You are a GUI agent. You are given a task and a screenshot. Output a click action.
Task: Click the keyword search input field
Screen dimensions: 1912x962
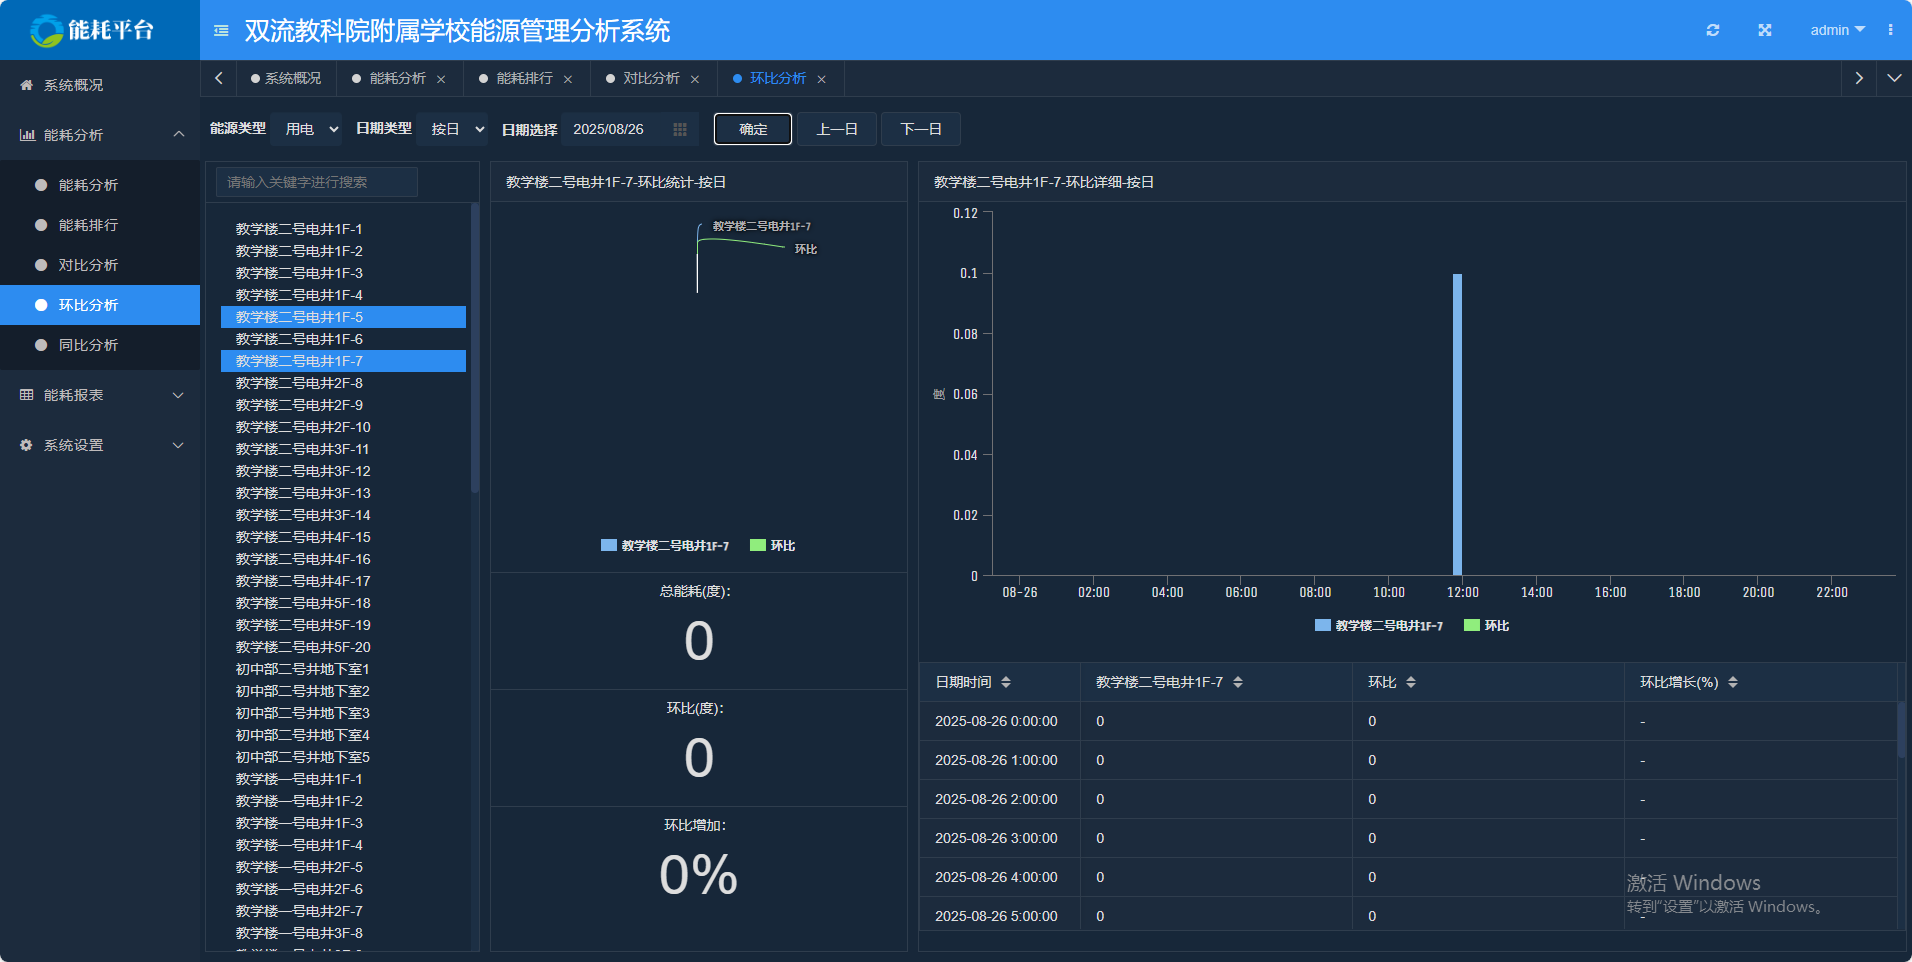[317, 182]
